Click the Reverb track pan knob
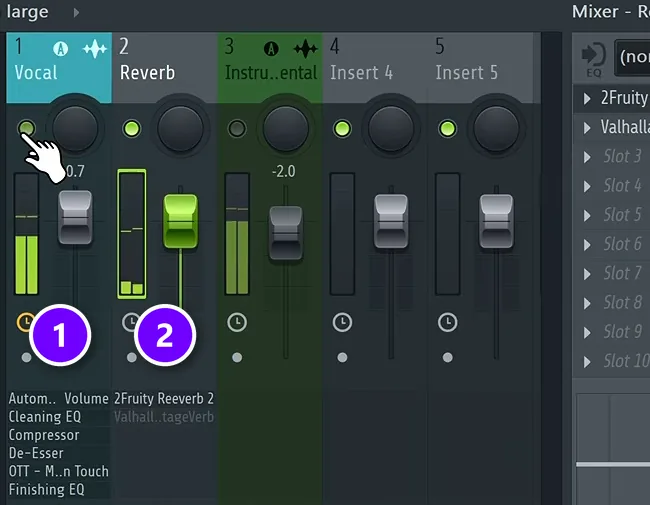This screenshot has width=650, height=505. [180, 128]
